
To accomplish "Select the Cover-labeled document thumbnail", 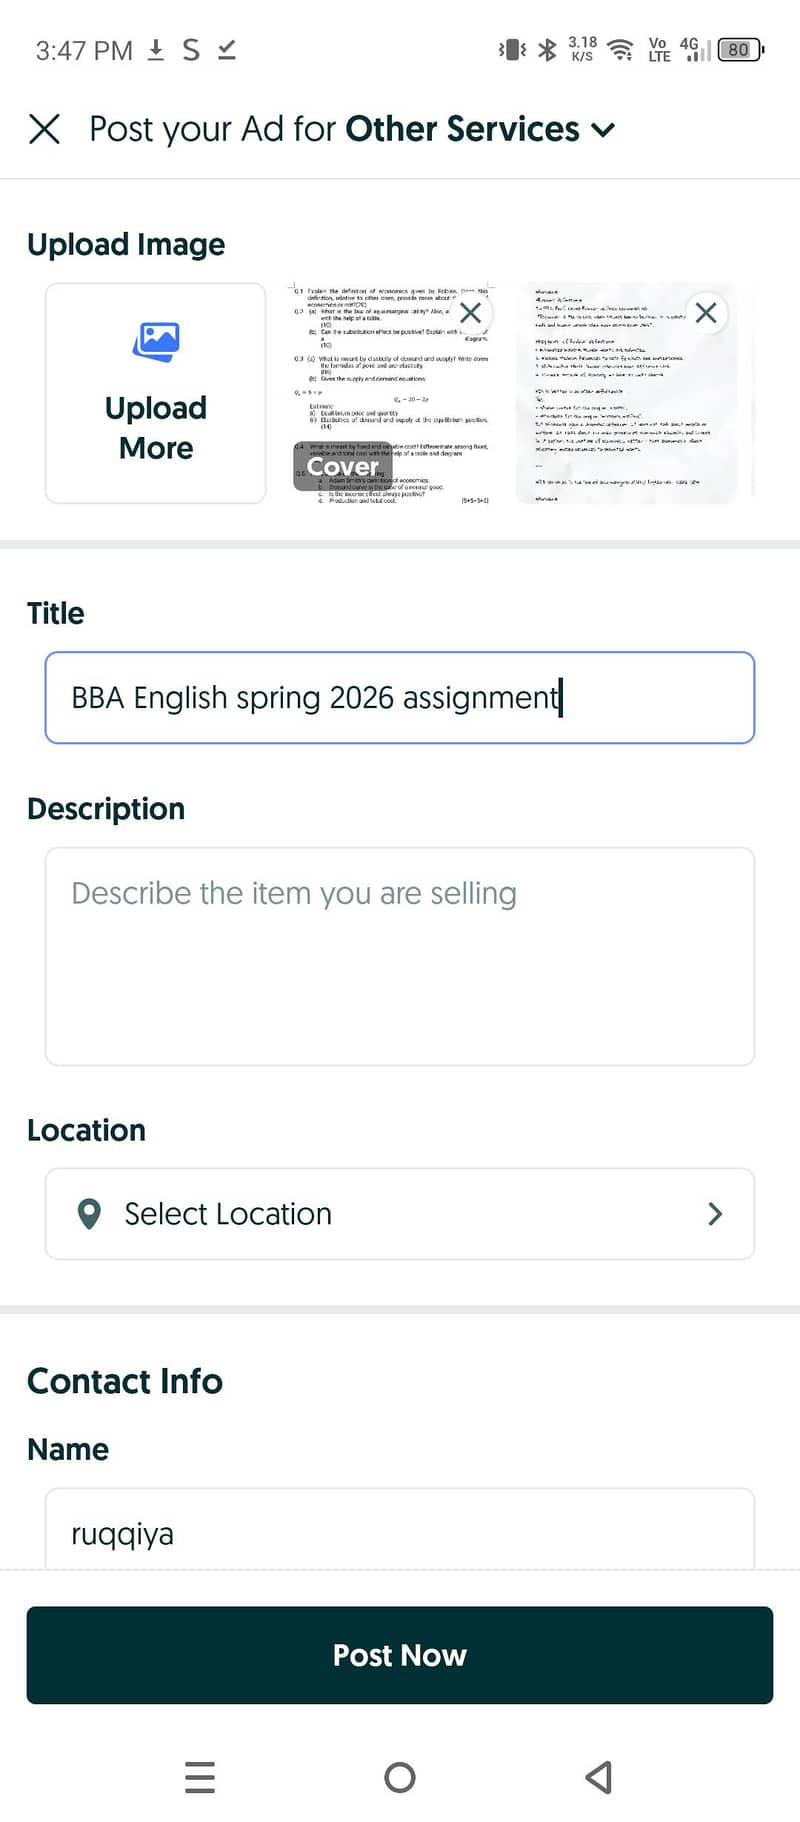I will tap(391, 393).
